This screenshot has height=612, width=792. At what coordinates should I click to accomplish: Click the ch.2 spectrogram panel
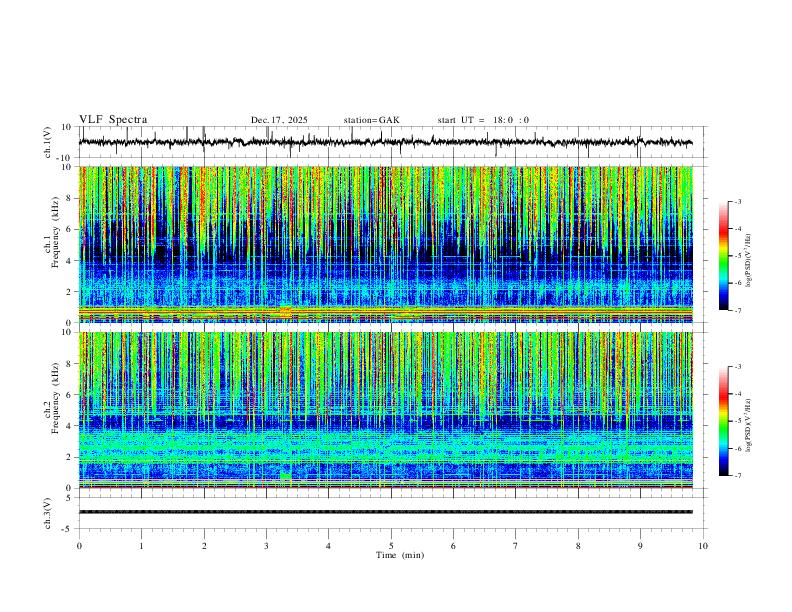tap(386, 410)
